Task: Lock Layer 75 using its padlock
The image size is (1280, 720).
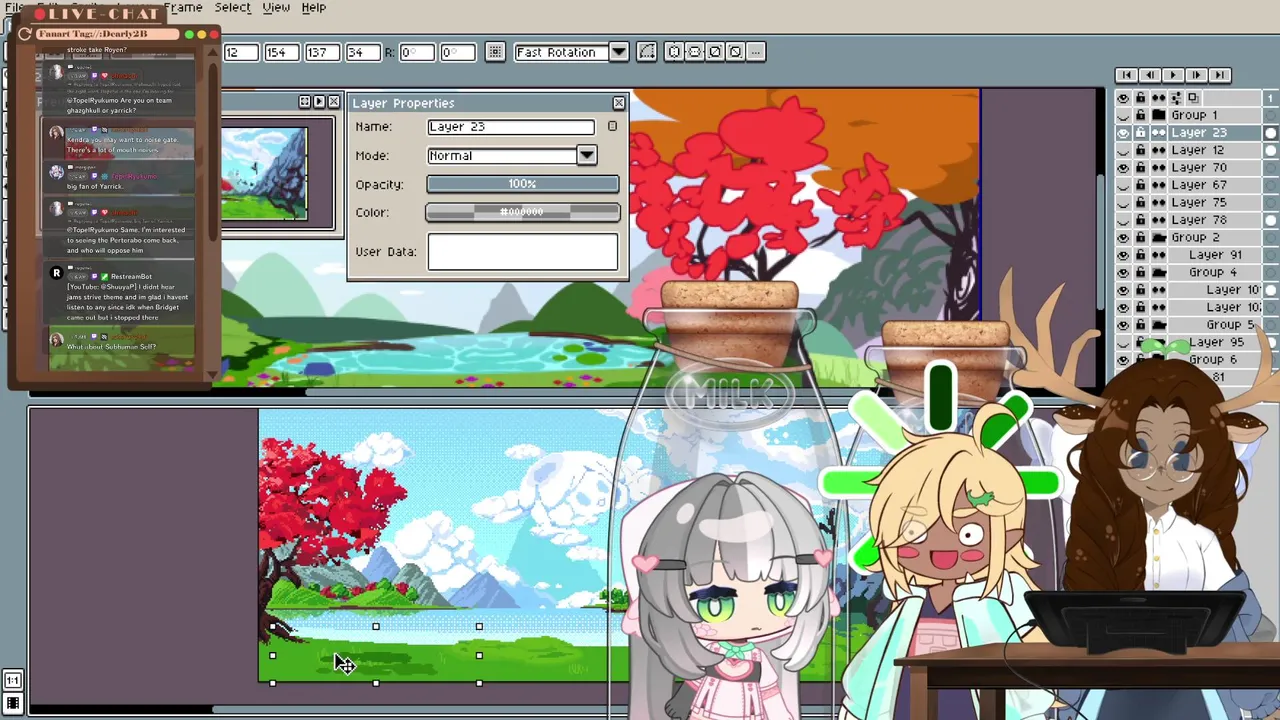Action: click(1141, 203)
